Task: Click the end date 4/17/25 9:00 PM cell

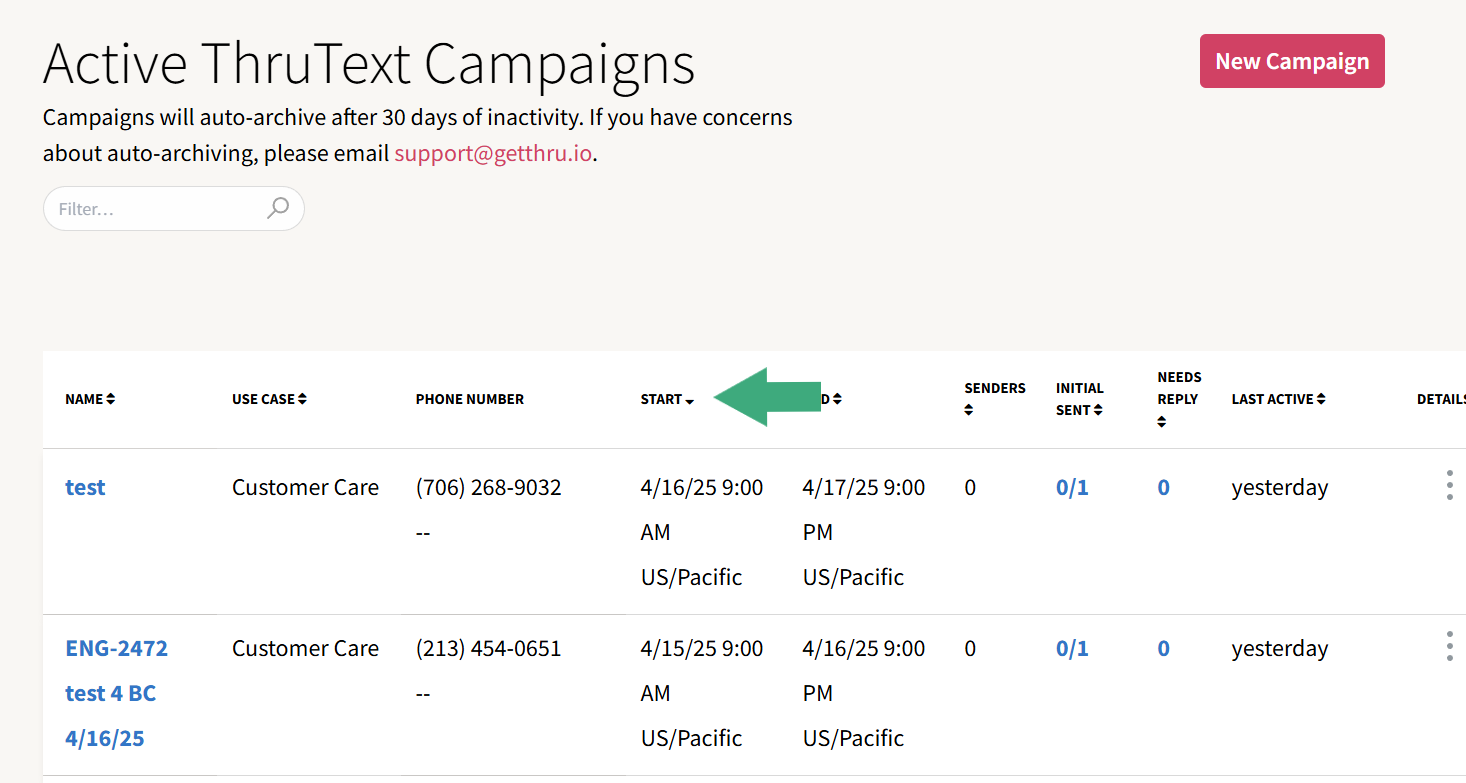Action: tap(864, 532)
